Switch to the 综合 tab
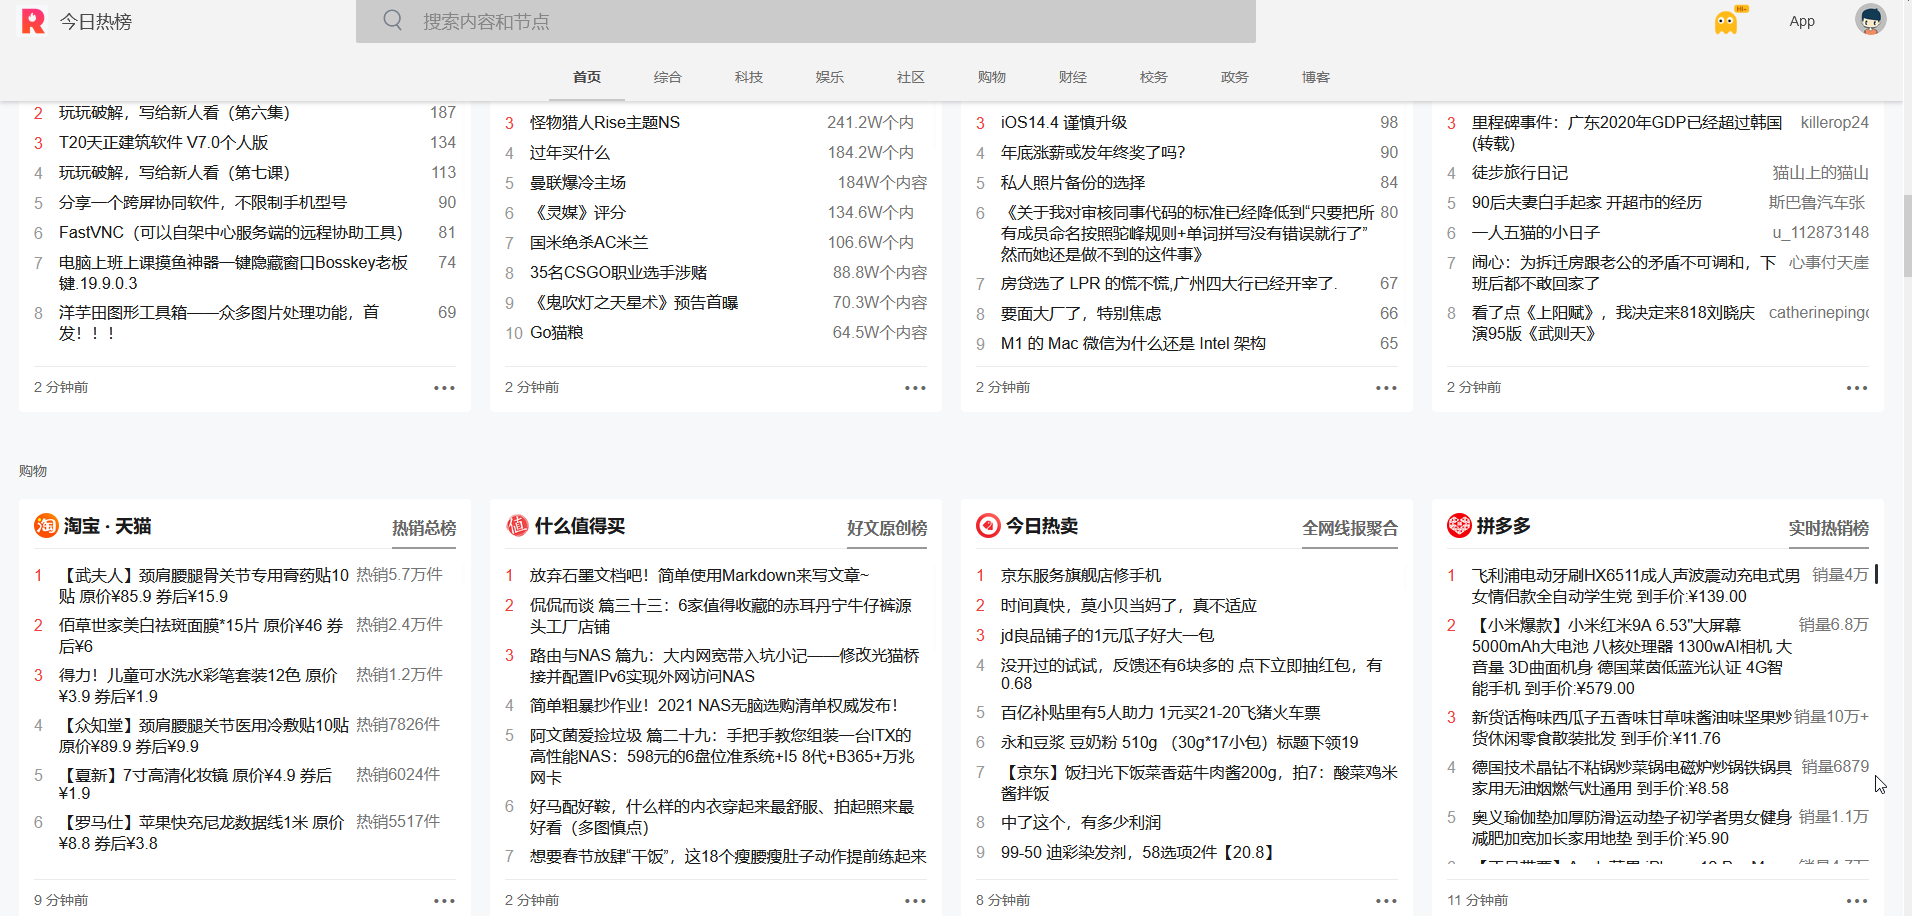 (668, 77)
